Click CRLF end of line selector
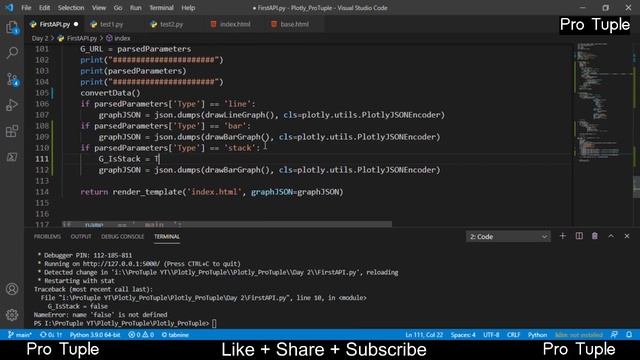Image resolution: width=640 pixels, height=360 pixels. click(x=513, y=335)
